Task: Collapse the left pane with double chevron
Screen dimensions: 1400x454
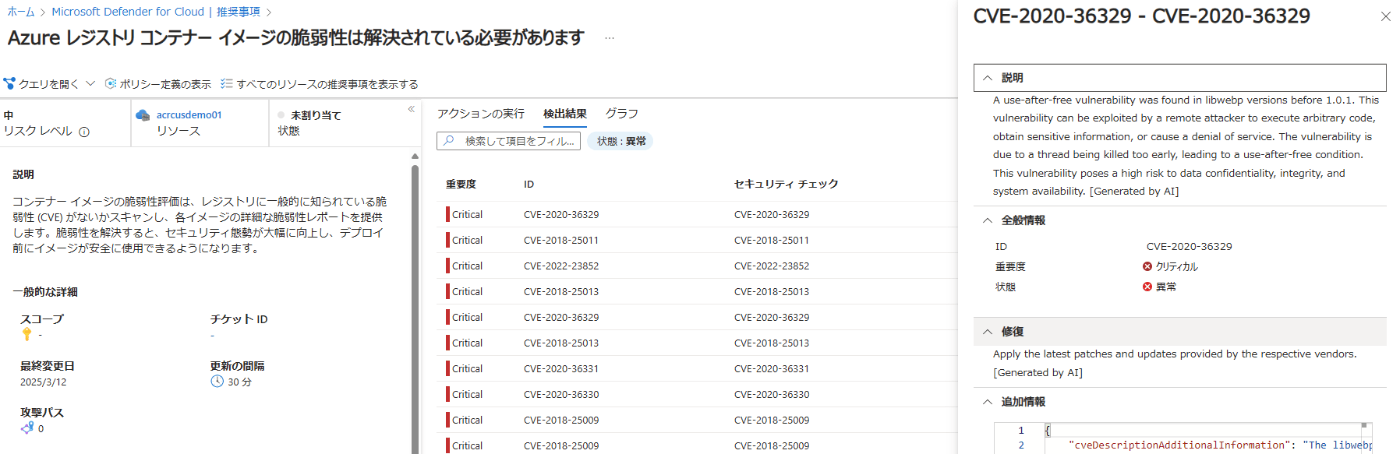Action: tap(411, 109)
